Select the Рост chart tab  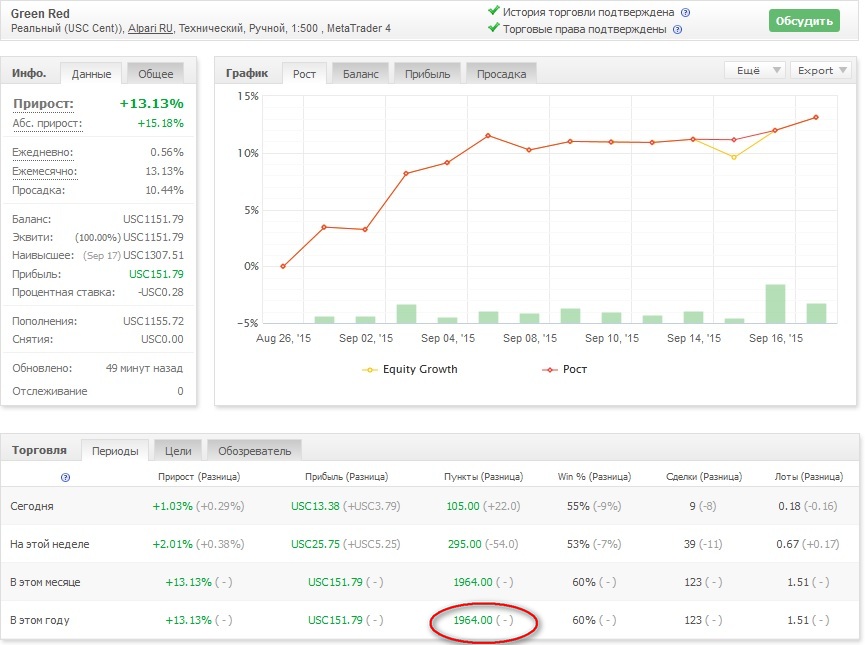[x=305, y=74]
